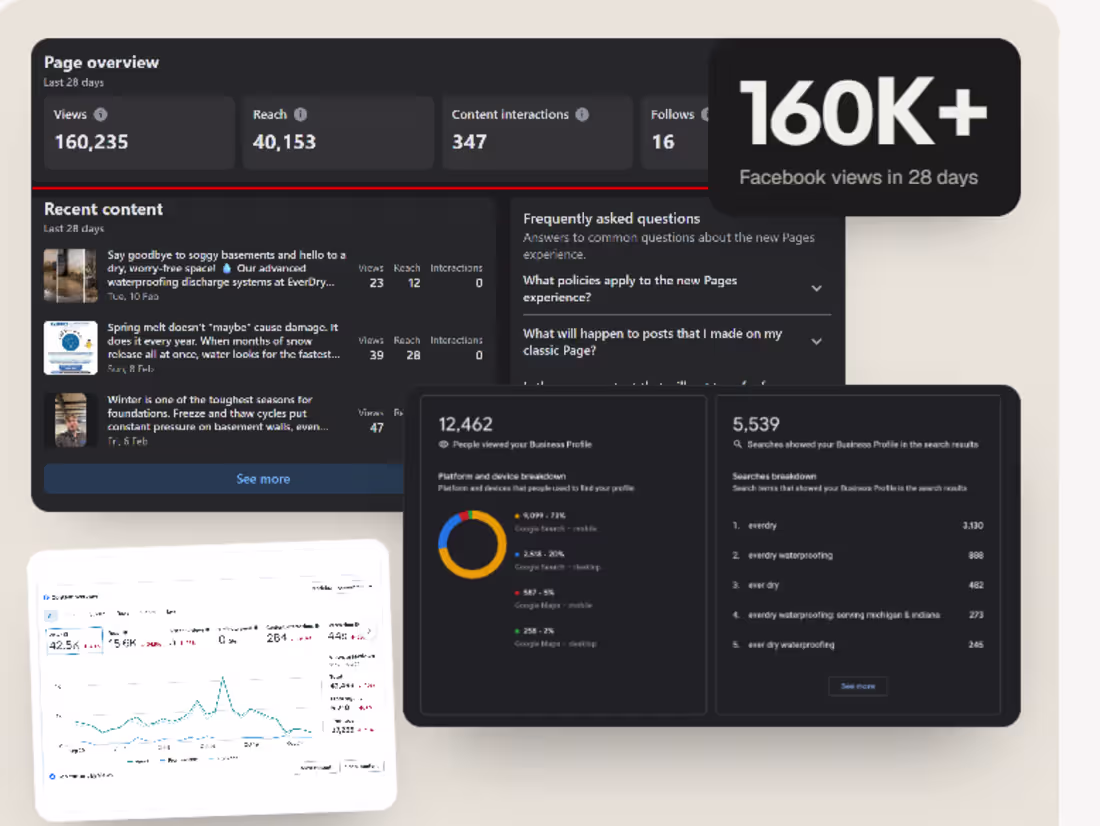Click the water drop emoji in first post
This screenshot has height=826, width=1100.
pos(227,268)
